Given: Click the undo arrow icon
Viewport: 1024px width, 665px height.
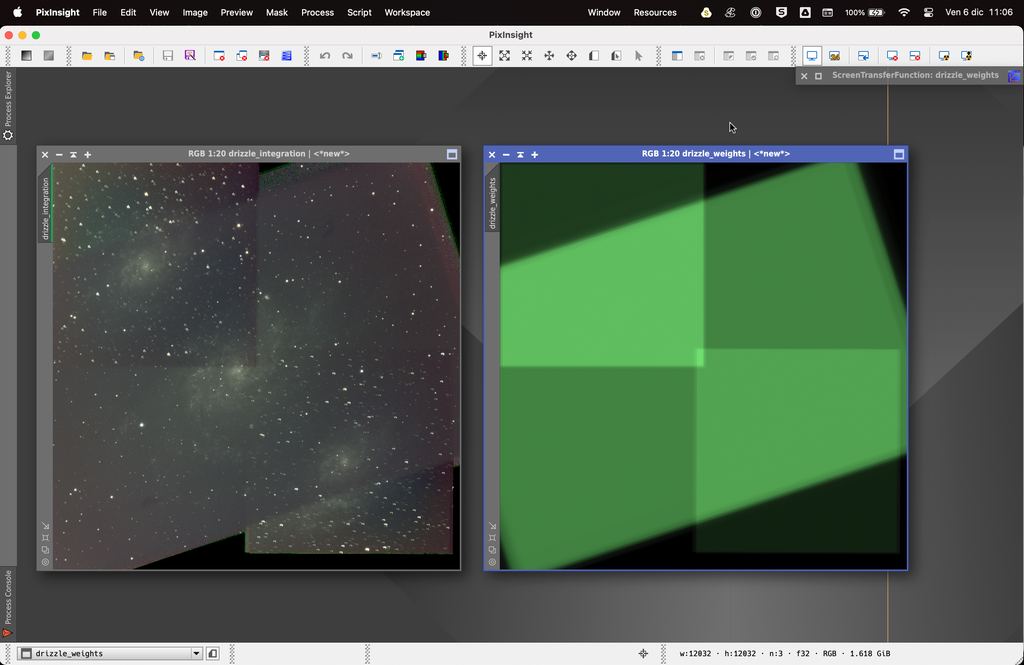Looking at the screenshot, I should coord(325,56).
